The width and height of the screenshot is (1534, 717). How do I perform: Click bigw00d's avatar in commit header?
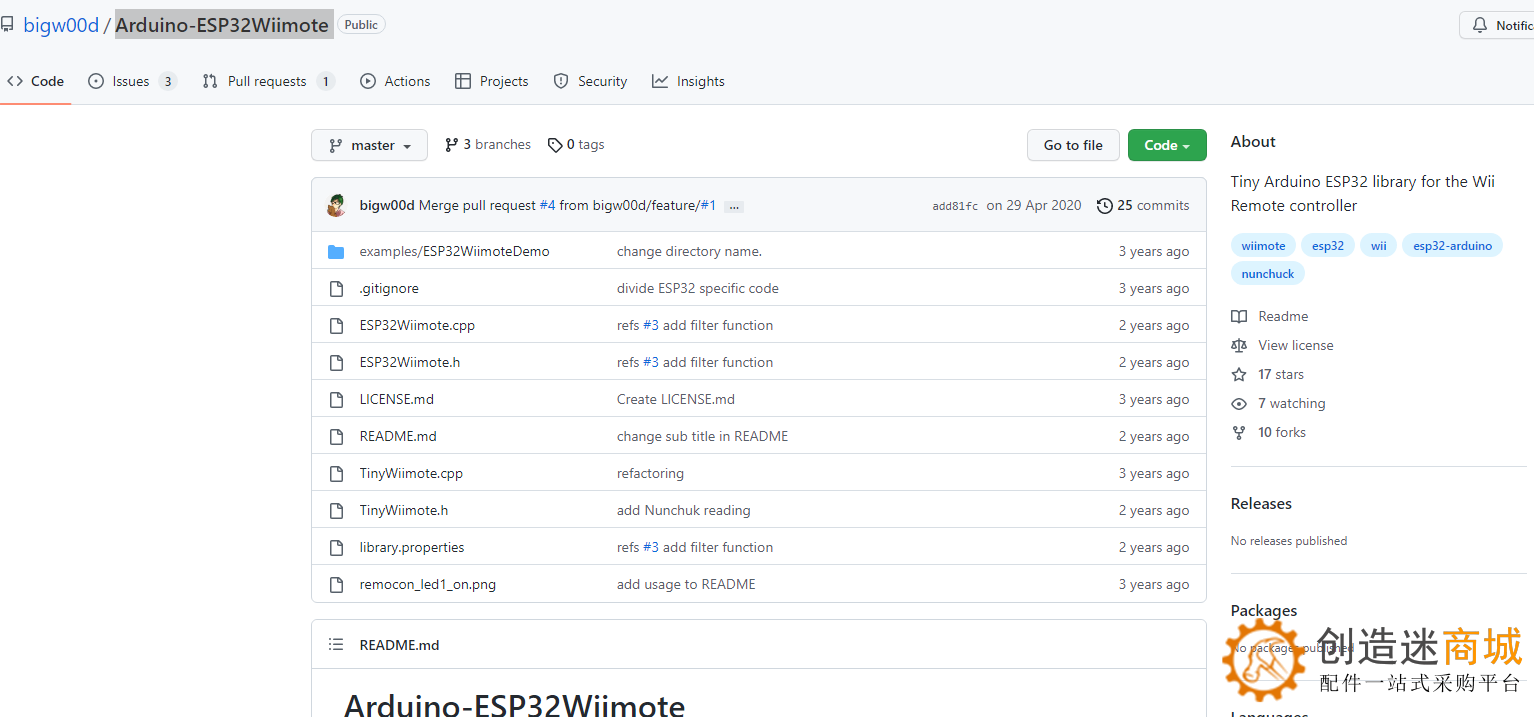coord(336,206)
